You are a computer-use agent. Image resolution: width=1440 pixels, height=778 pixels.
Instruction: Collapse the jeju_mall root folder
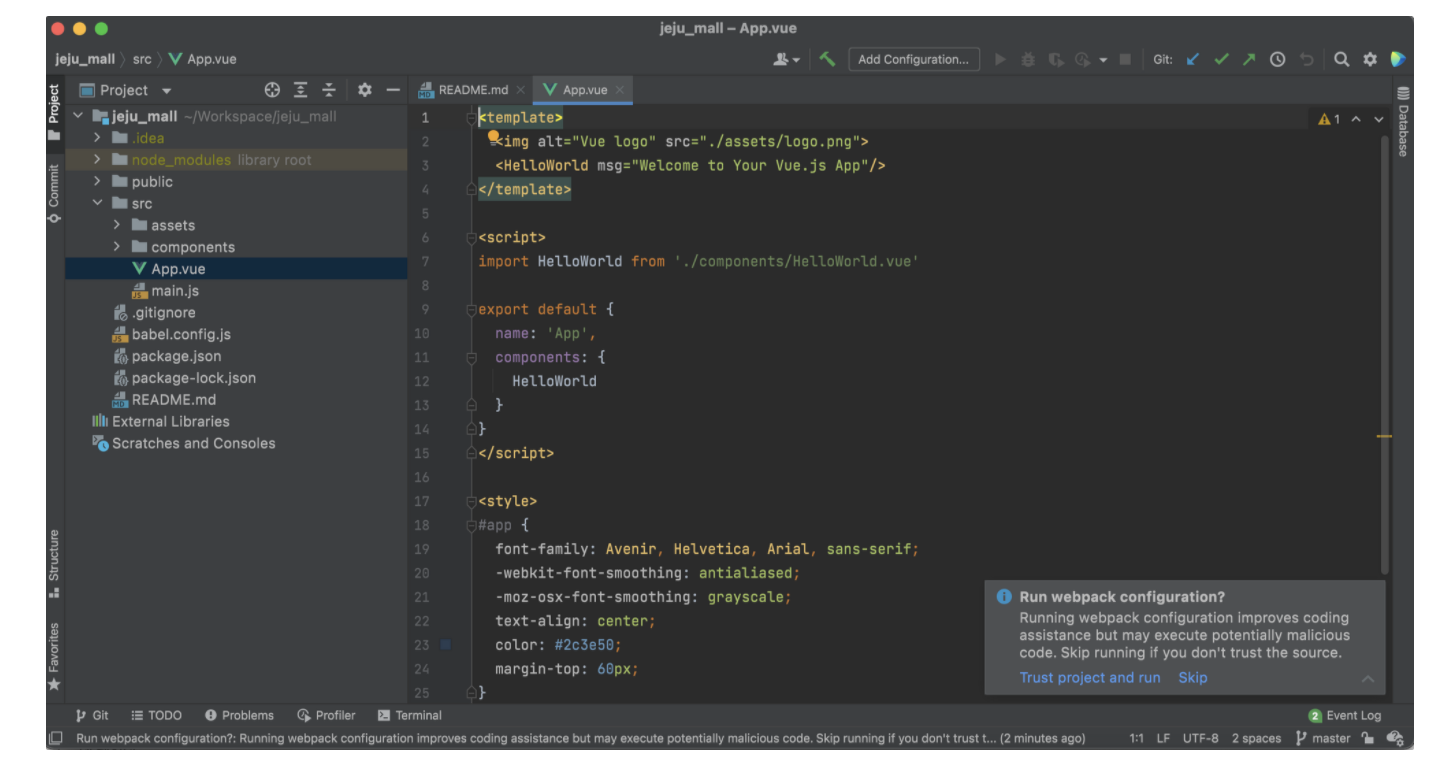[x=78, y=116]
